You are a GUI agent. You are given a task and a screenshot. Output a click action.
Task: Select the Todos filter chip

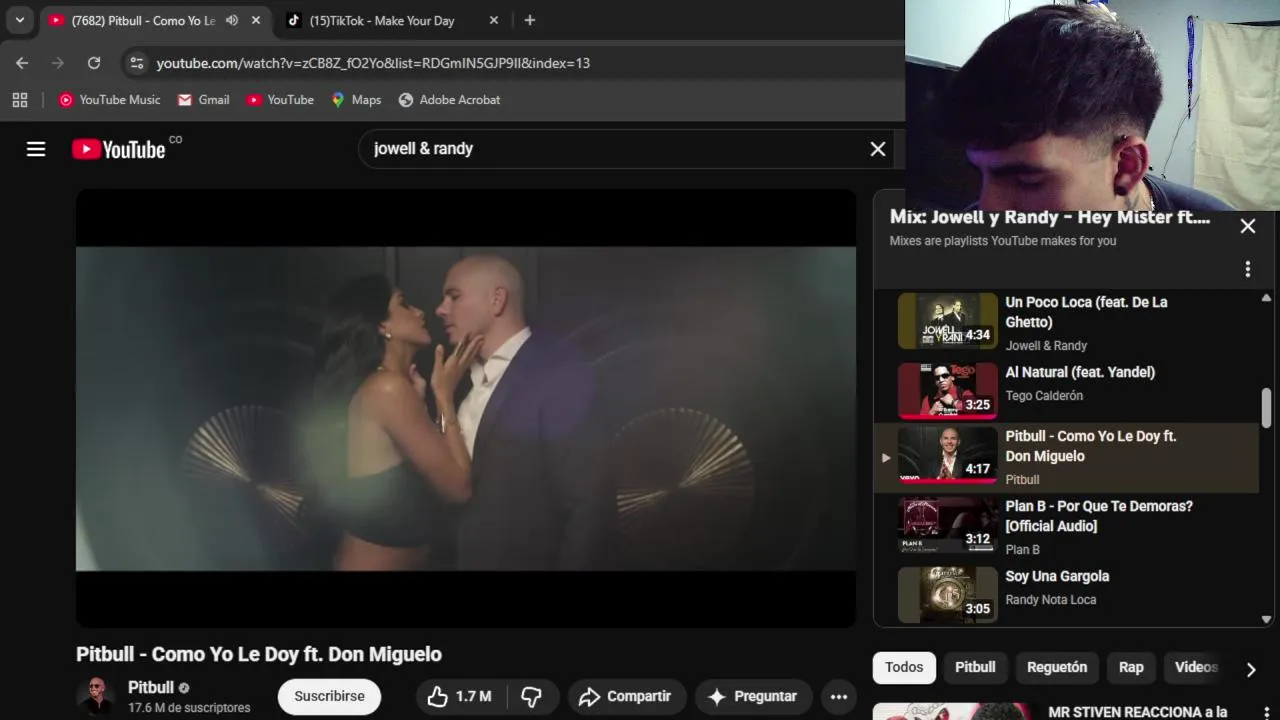(x=904, y=667)
